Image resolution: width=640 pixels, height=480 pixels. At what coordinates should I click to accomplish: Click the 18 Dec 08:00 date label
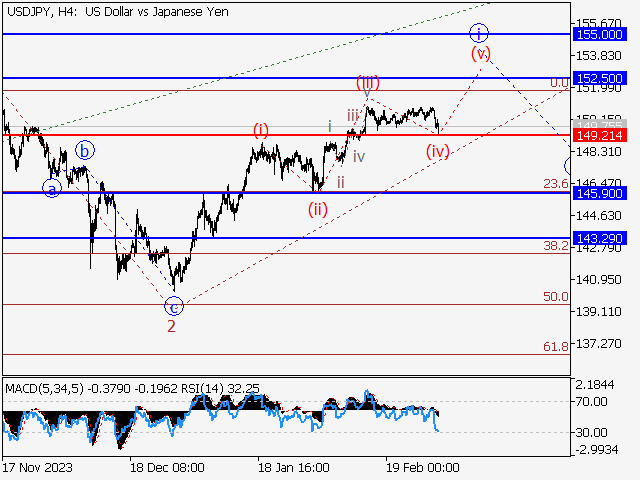pyautogui.click(x=167, y=467)
